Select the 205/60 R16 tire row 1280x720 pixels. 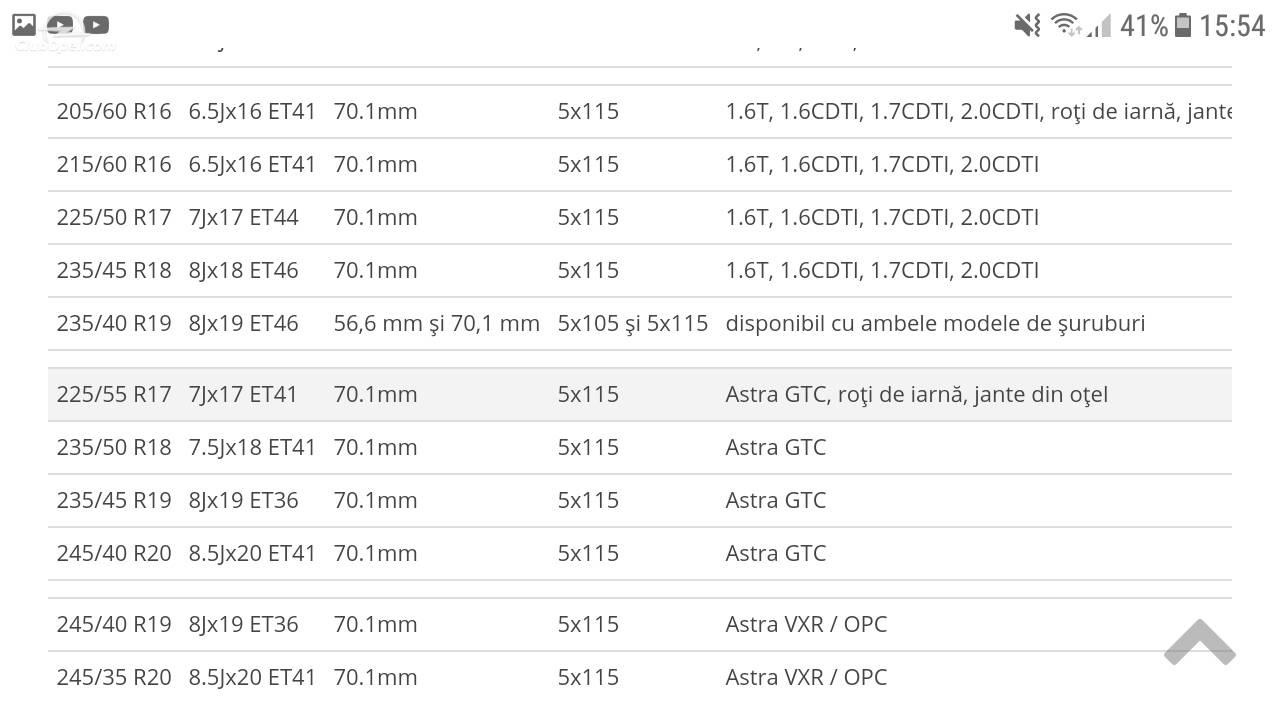click(640, 111)
